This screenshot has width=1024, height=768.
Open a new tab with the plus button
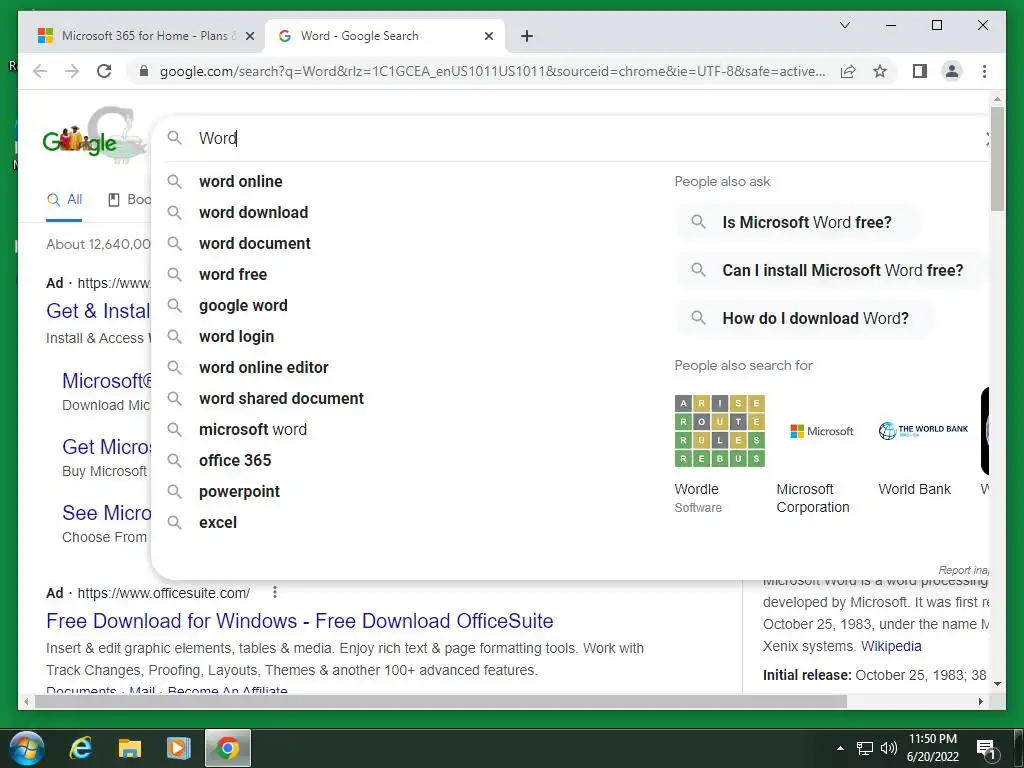(x=527, y=36)
